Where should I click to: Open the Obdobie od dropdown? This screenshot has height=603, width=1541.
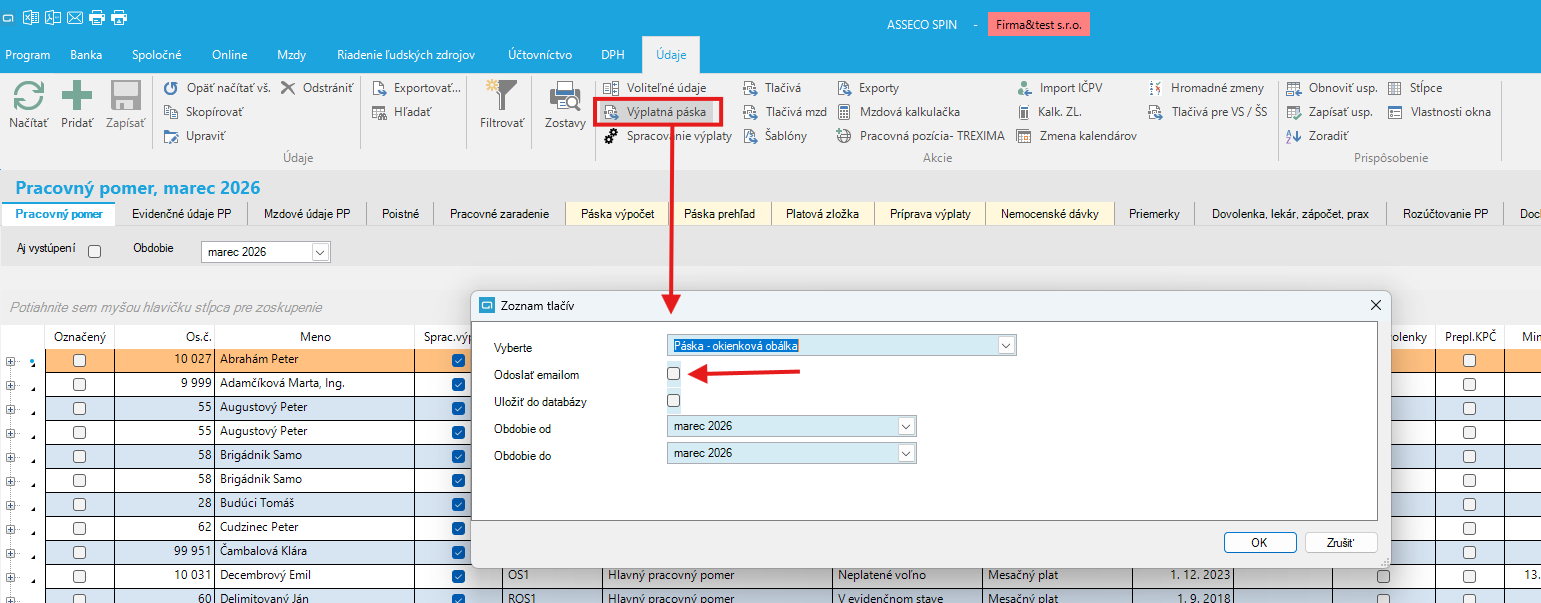[906, 427]
